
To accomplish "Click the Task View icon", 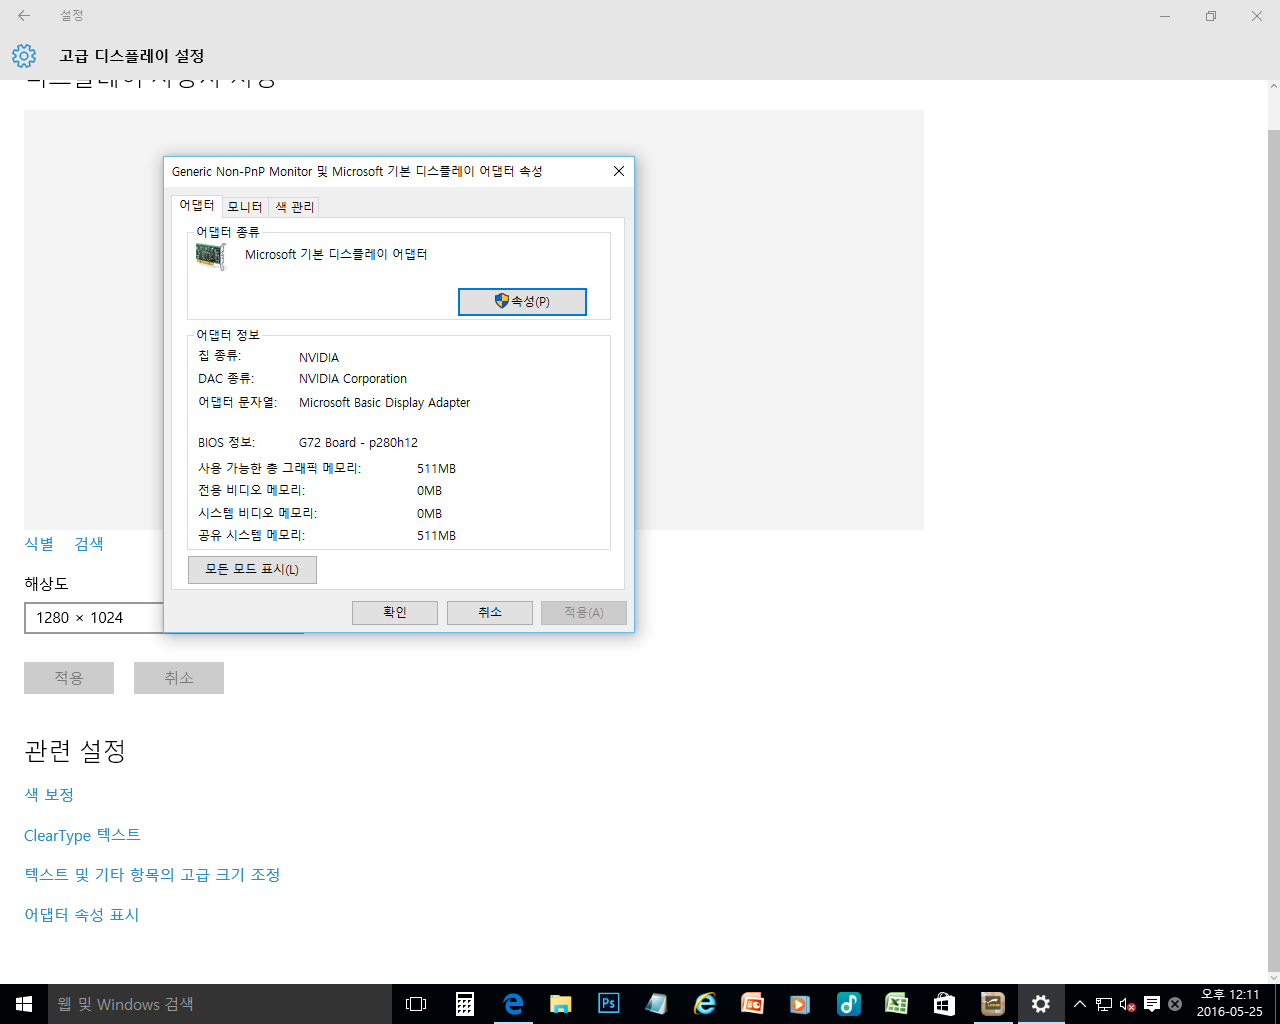I will click(x=416, y=1004).
